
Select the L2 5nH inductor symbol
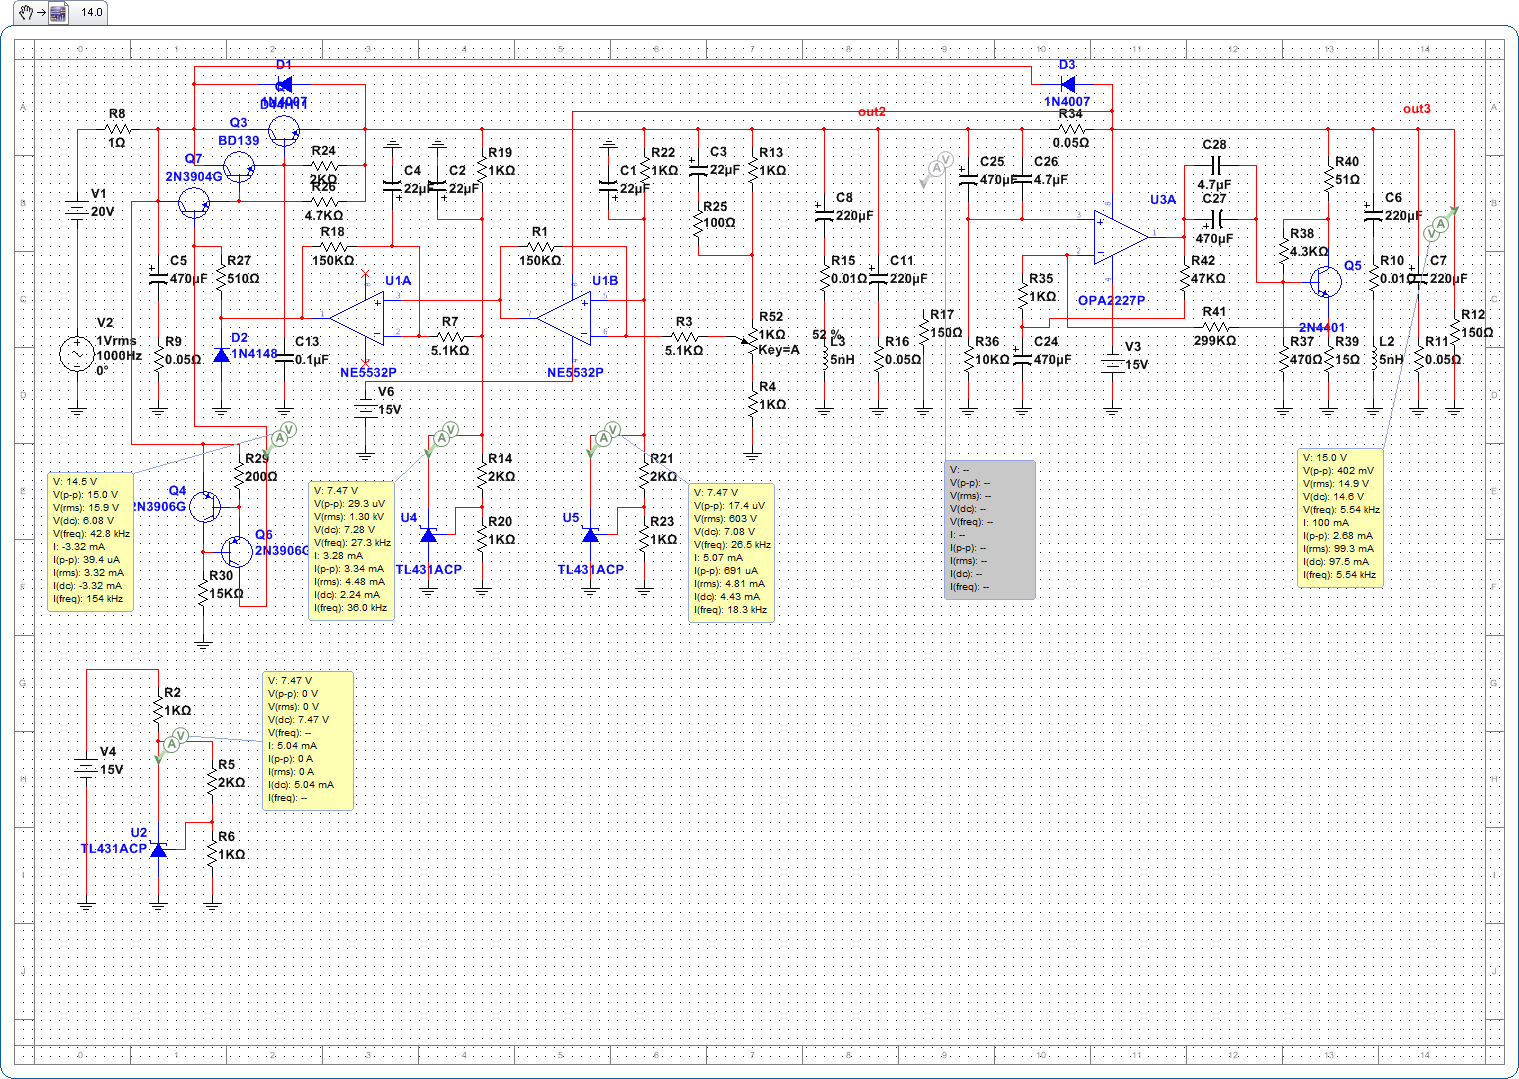(x=1373, y=357)
